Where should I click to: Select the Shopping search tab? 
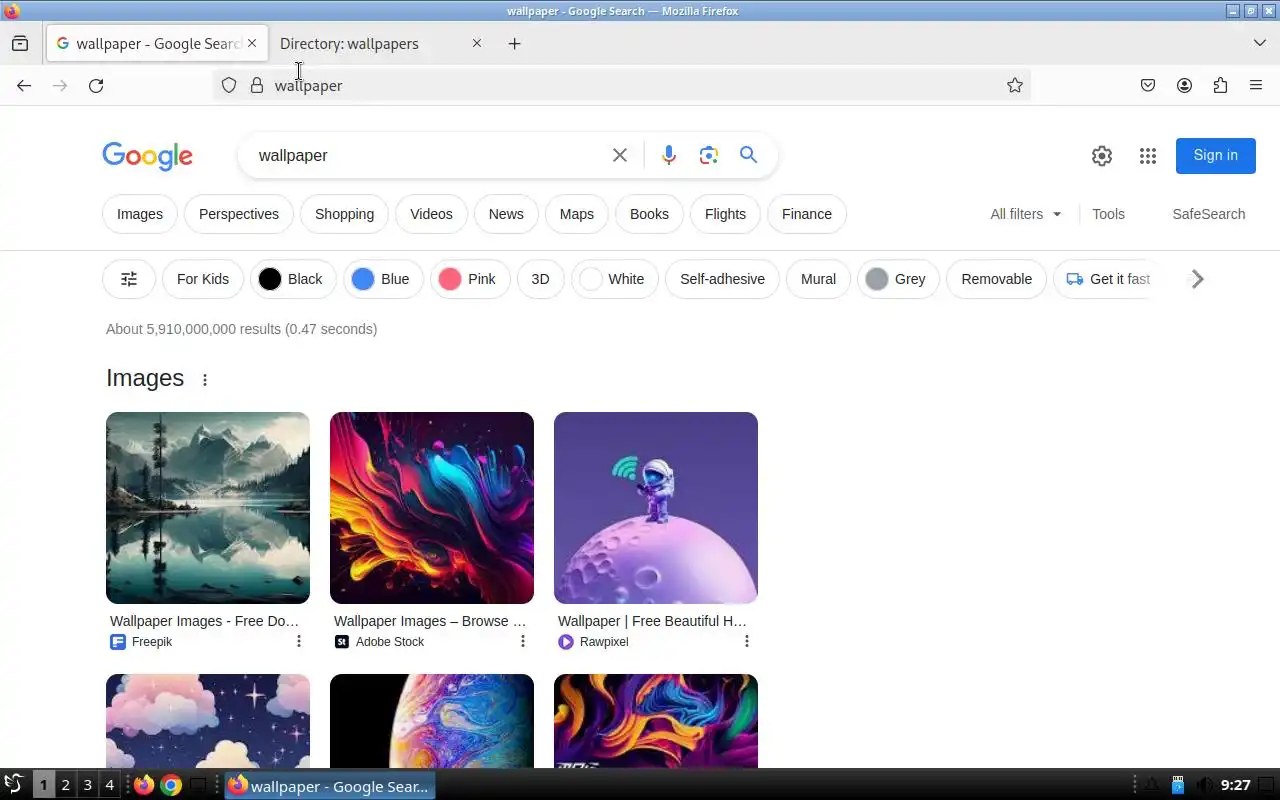coord(344,214)
